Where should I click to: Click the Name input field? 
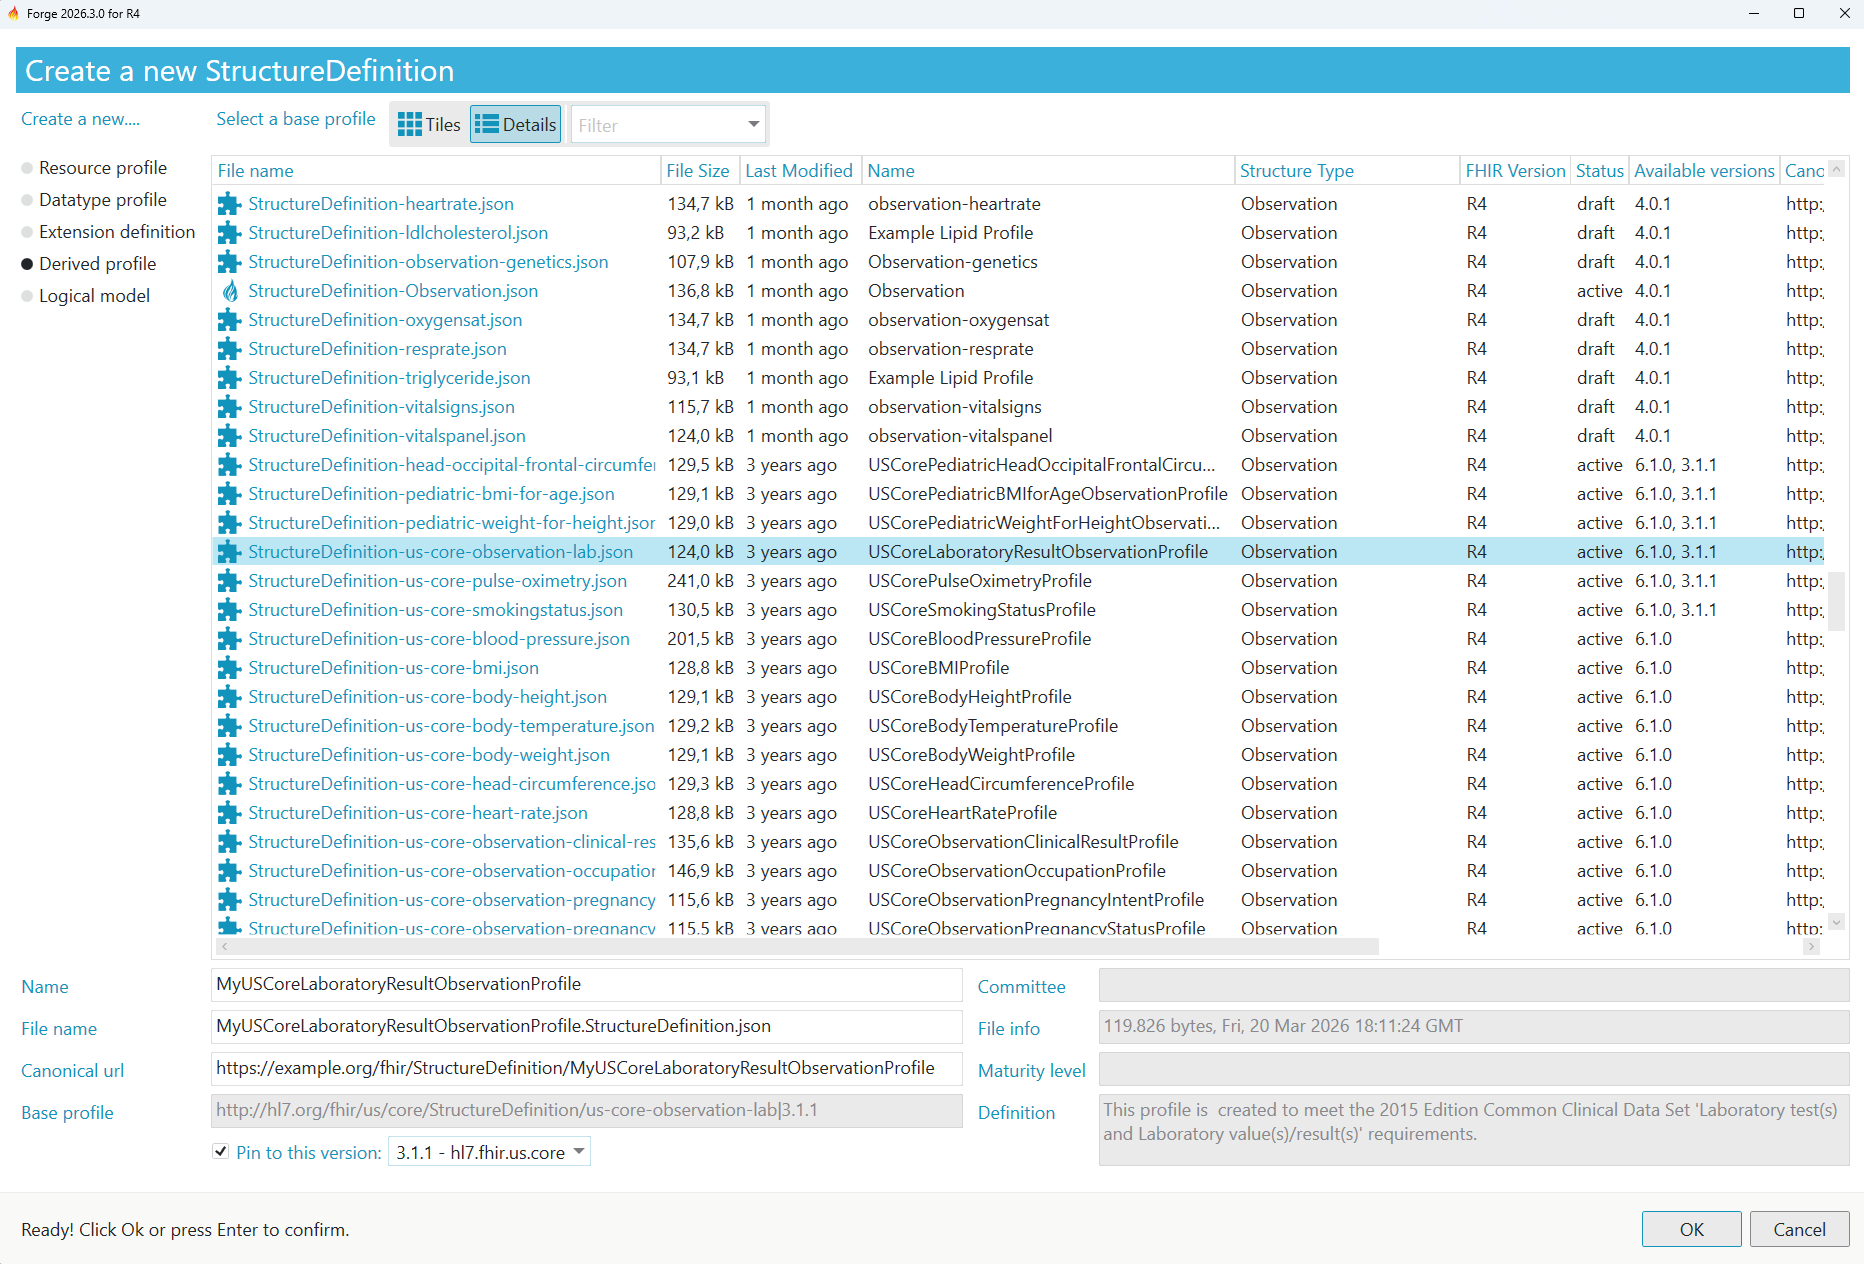pos(586,984)
